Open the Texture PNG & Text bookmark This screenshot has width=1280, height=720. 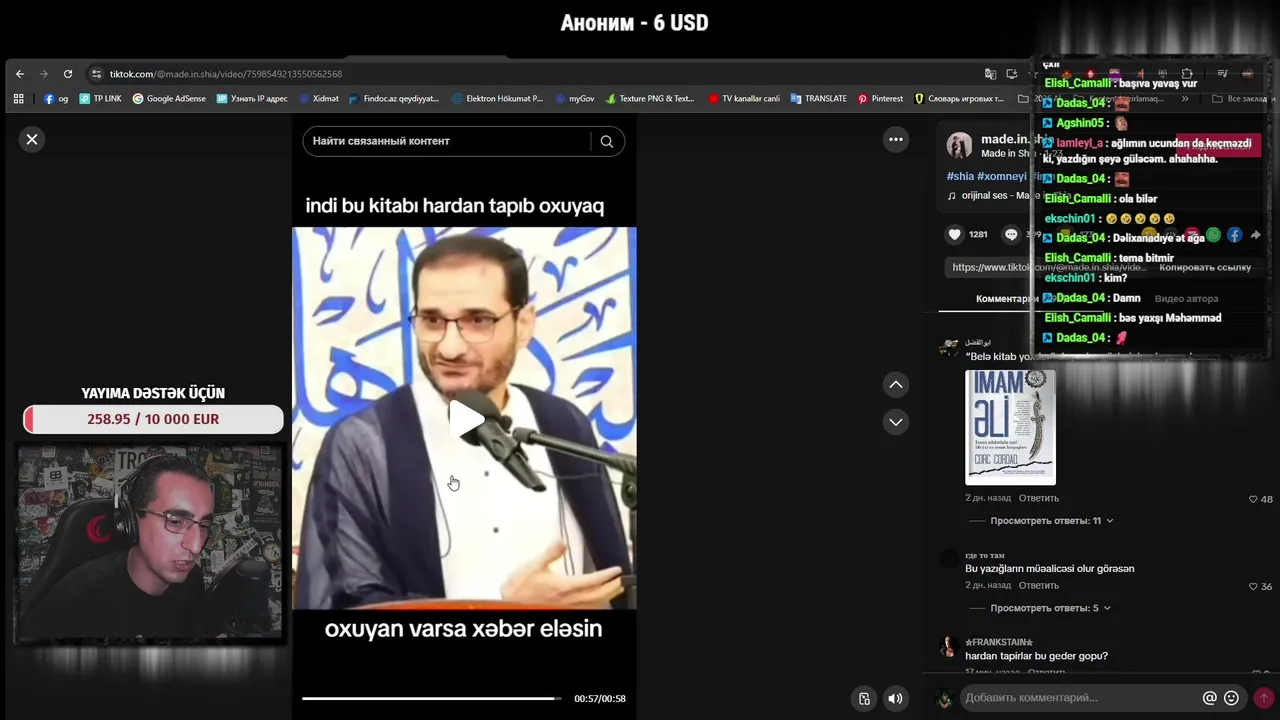(x=650, y=99)
